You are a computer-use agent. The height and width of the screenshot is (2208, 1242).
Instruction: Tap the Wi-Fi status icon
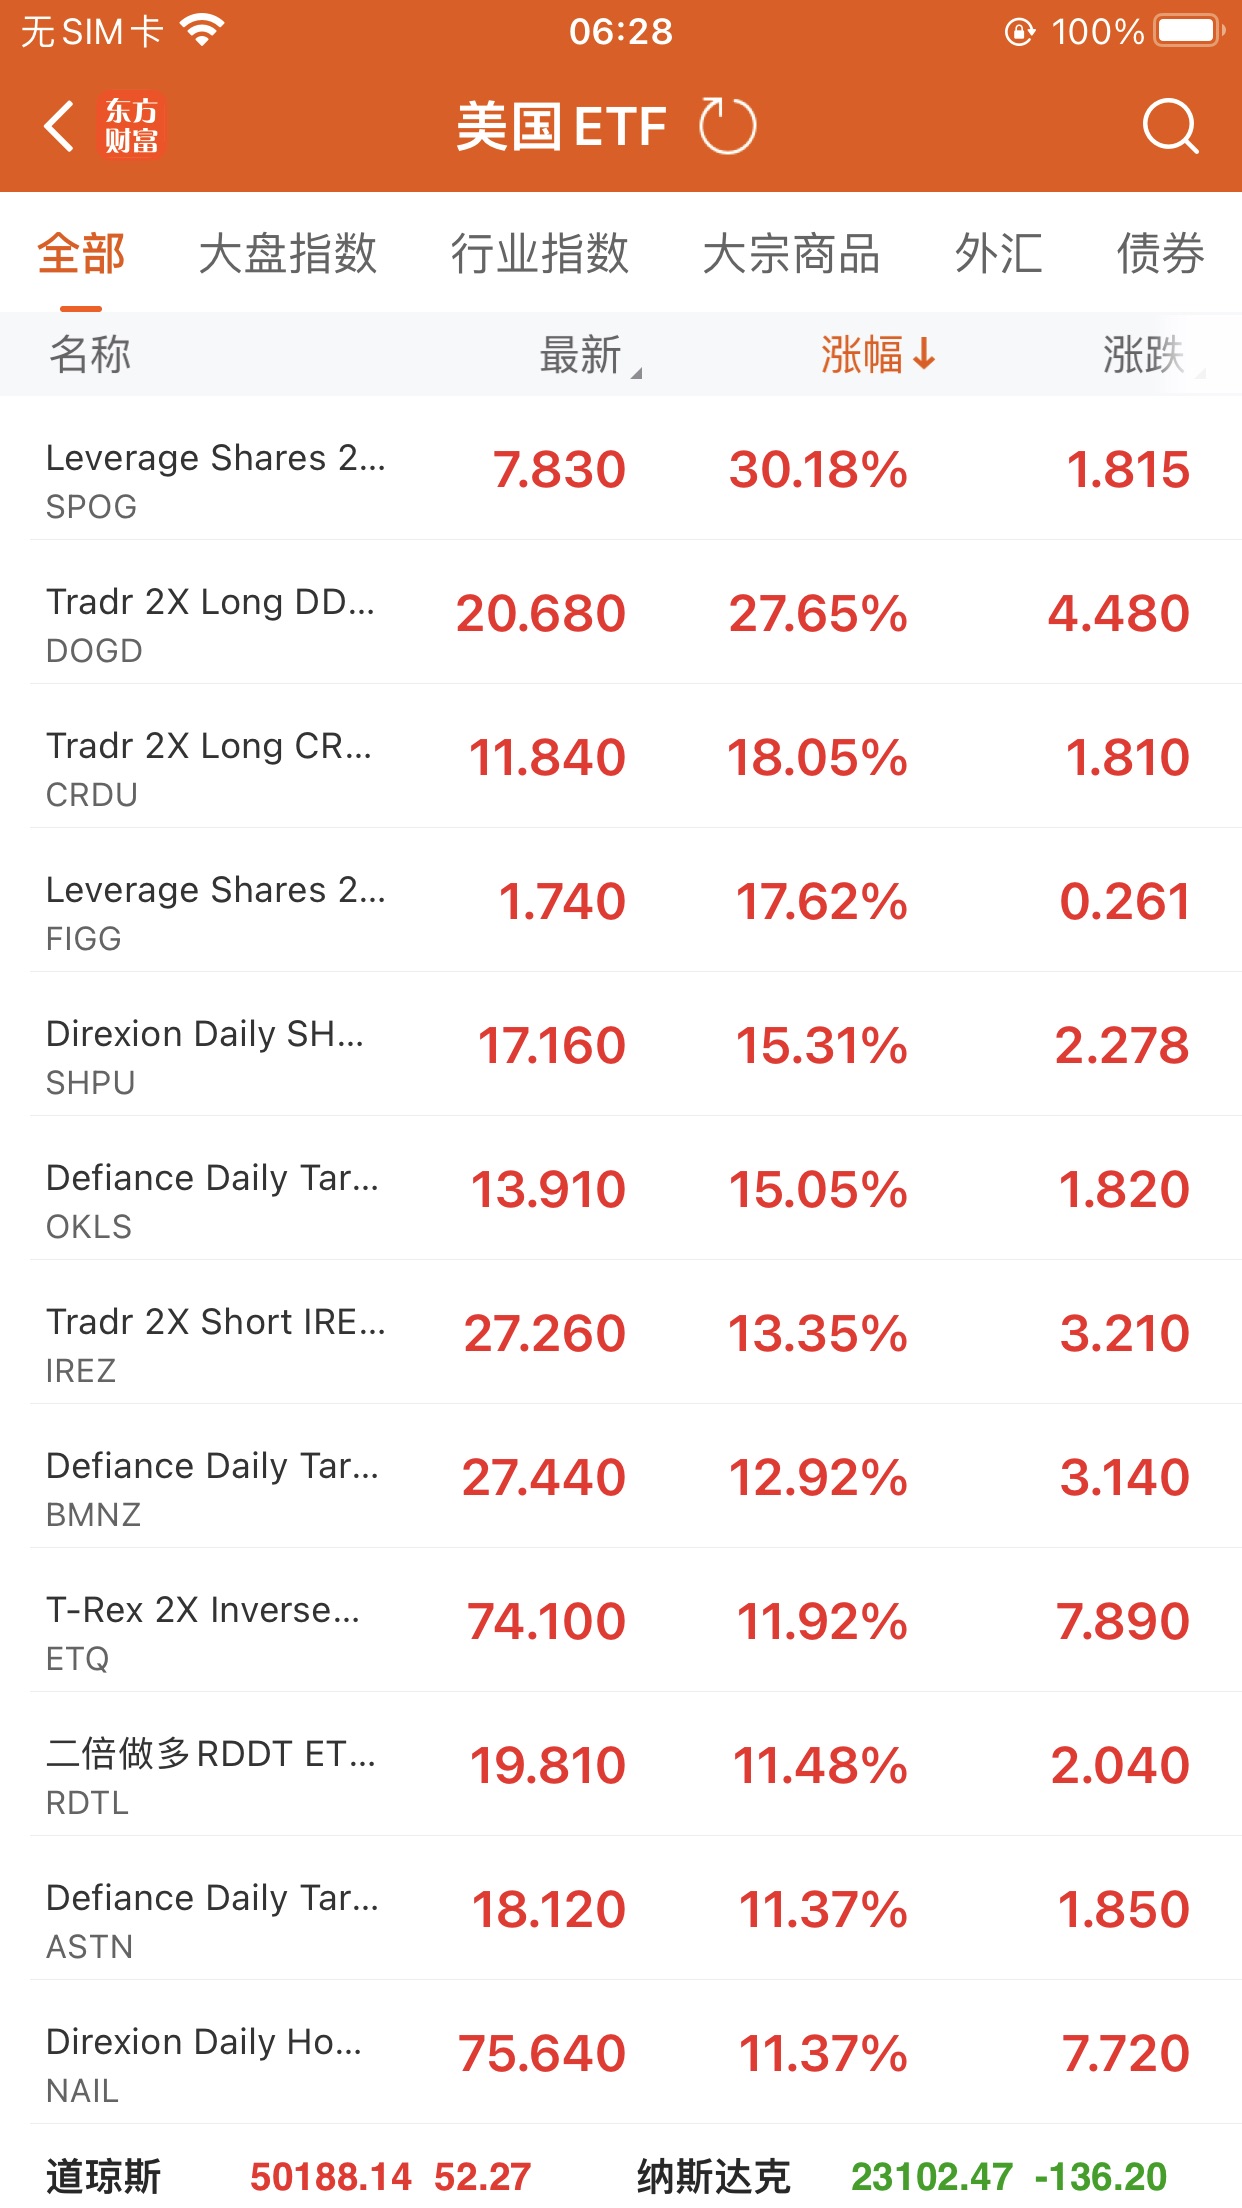coord(202,32)
